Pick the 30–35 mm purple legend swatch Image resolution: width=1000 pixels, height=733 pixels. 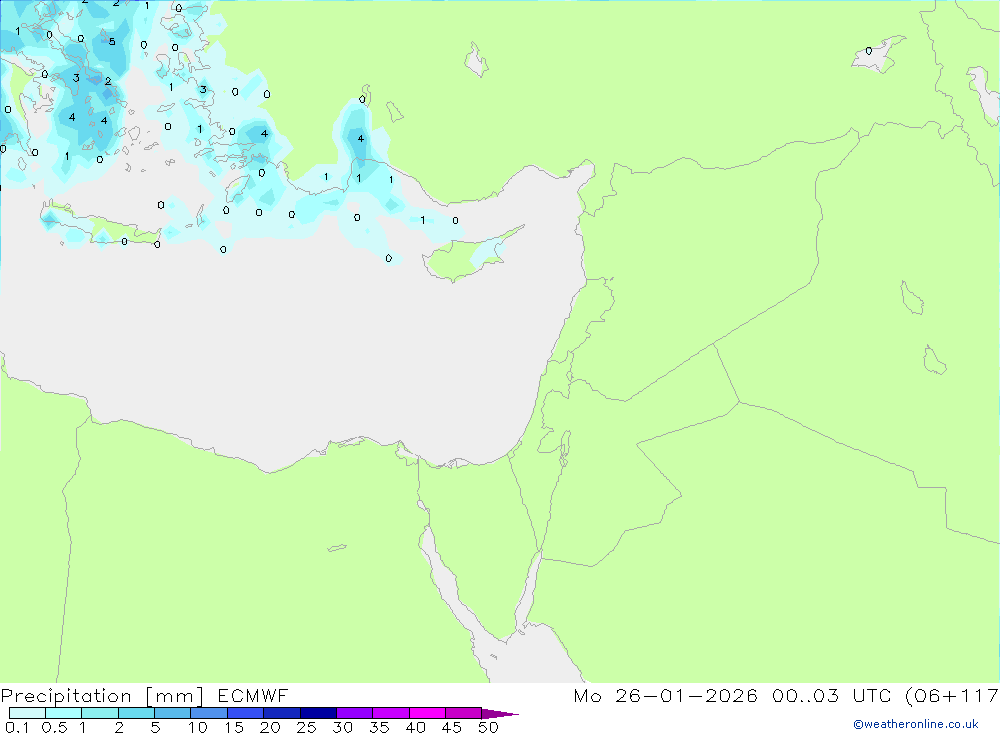click(354, 713)
